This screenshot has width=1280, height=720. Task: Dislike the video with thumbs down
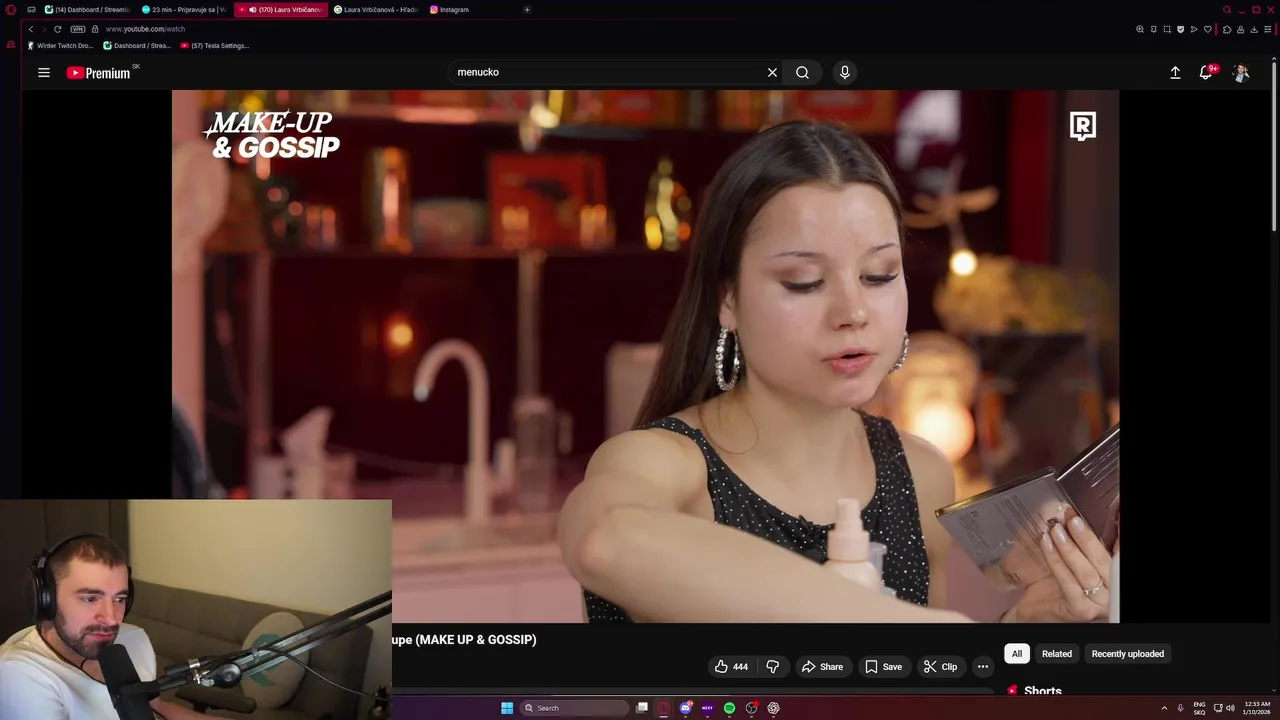pos(772,667)
